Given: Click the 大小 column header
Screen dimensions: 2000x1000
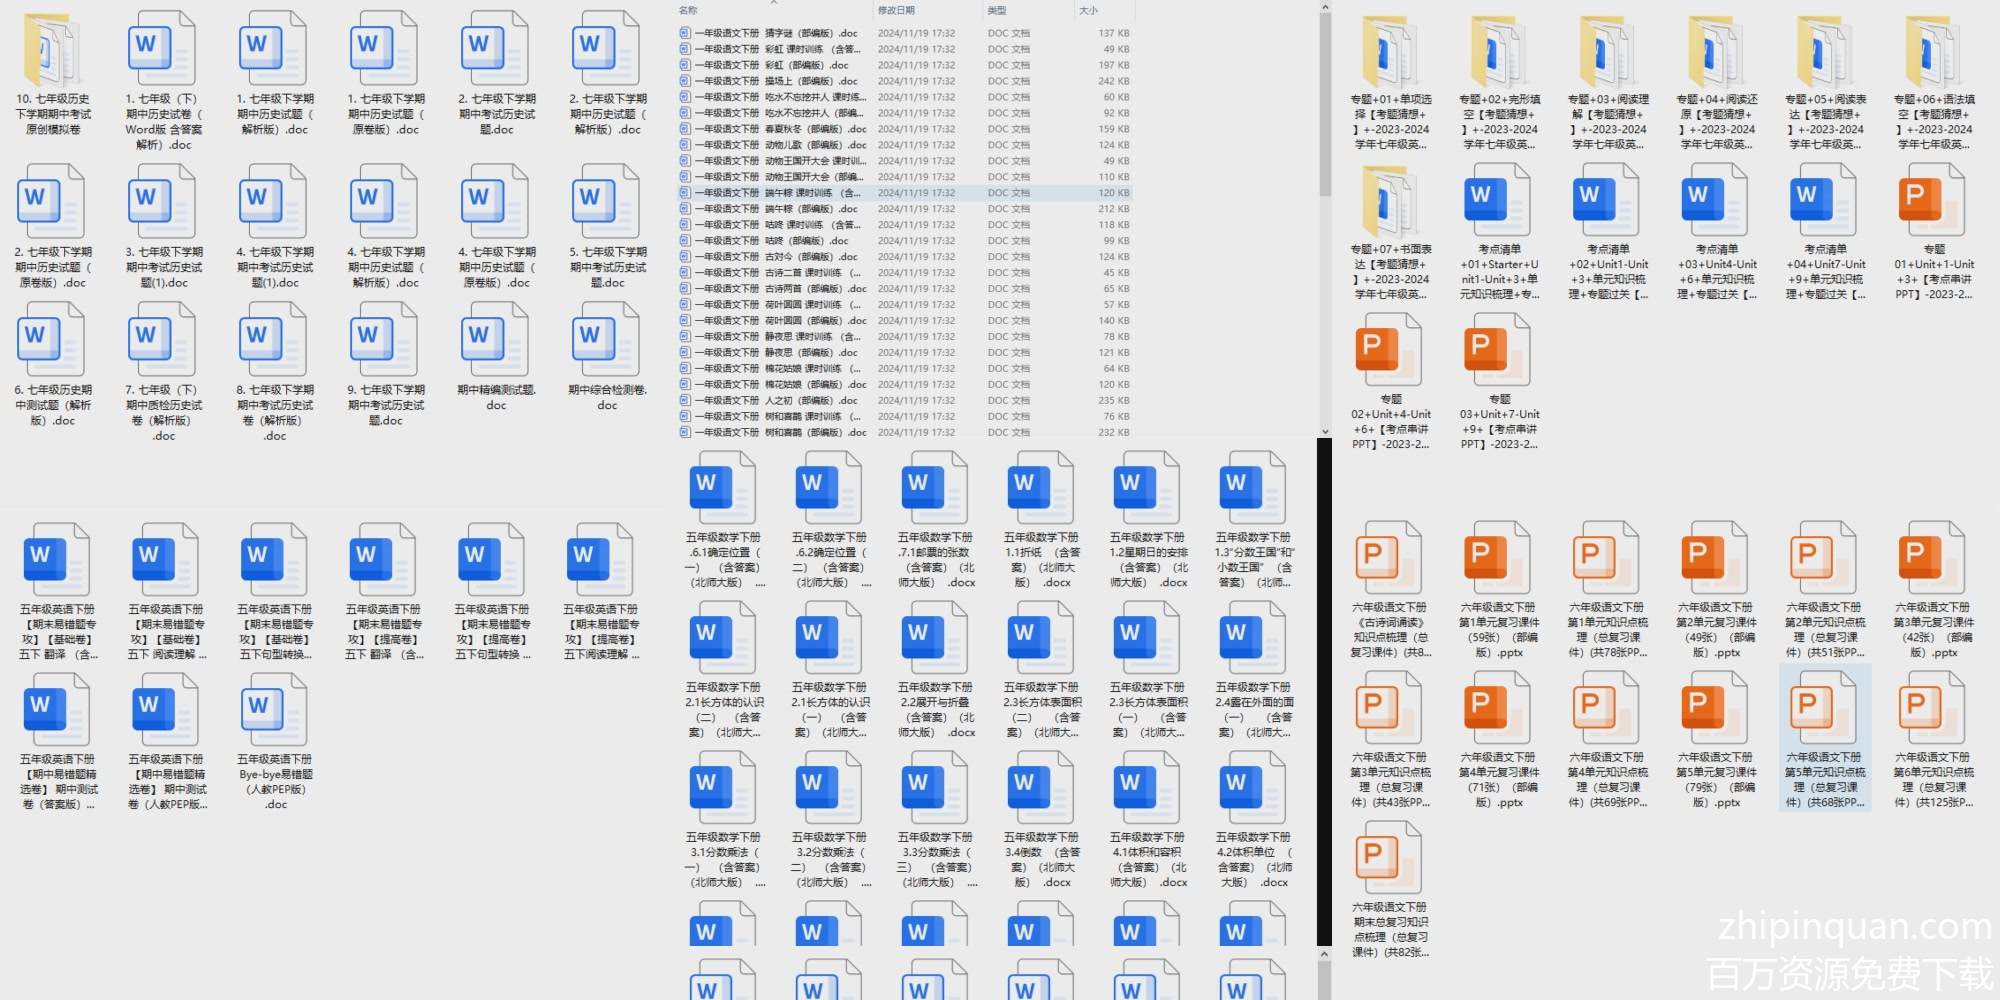Looking at the screenshot, I should point(1088,10).
